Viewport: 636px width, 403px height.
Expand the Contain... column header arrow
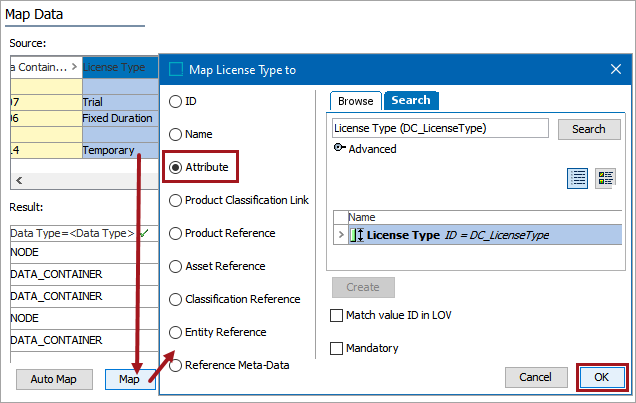(74, 66)
